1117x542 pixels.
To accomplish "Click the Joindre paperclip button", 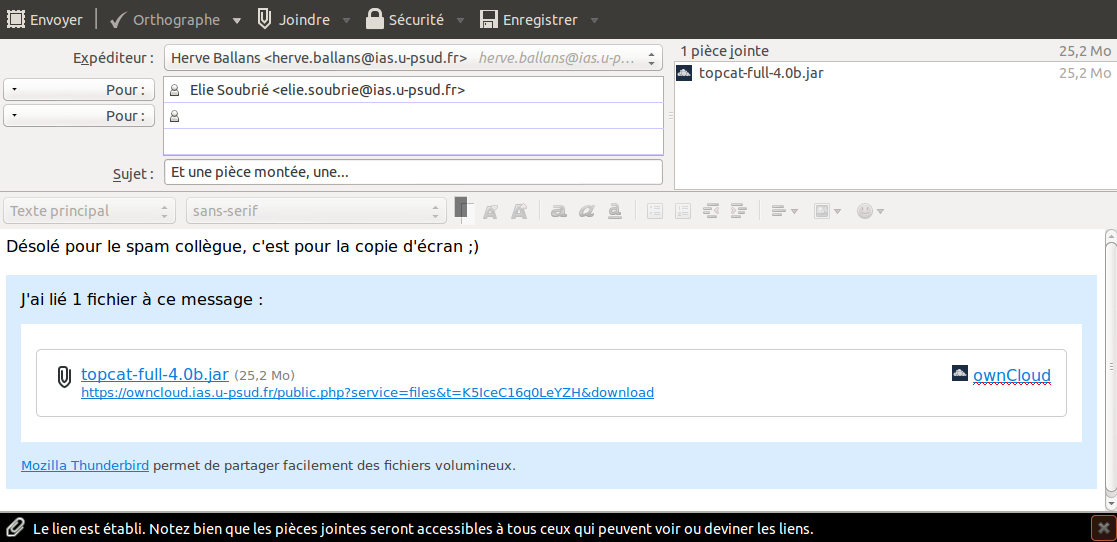I will (293, 20).
